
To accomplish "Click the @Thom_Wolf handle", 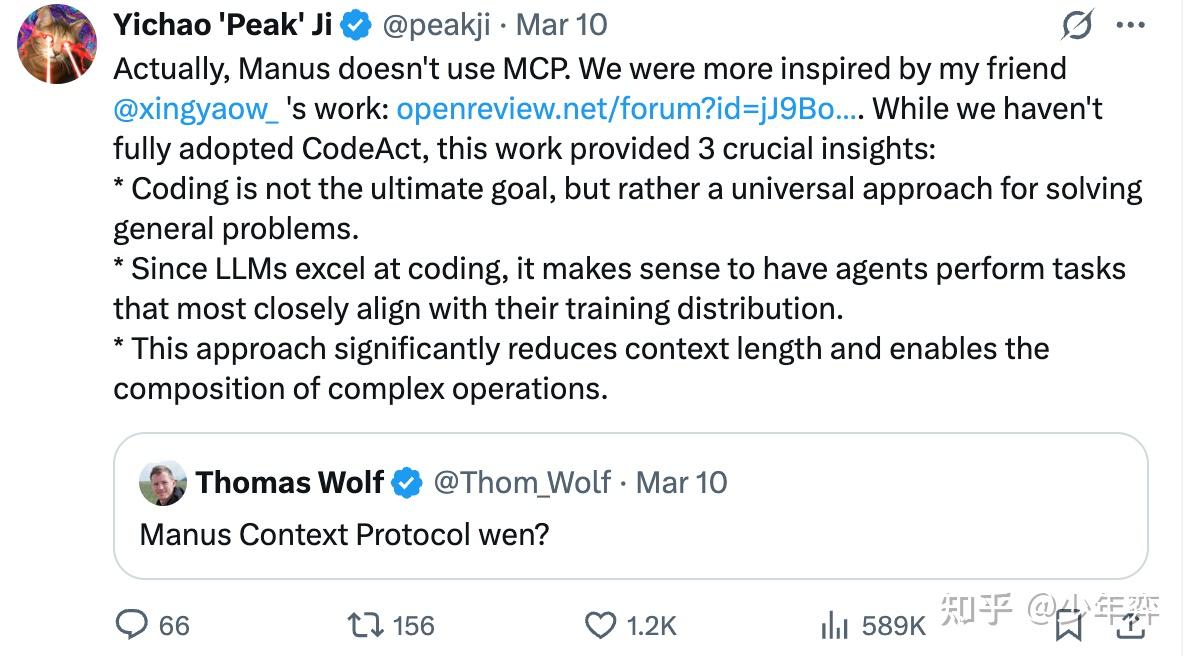I will click(x=521, y=483).
